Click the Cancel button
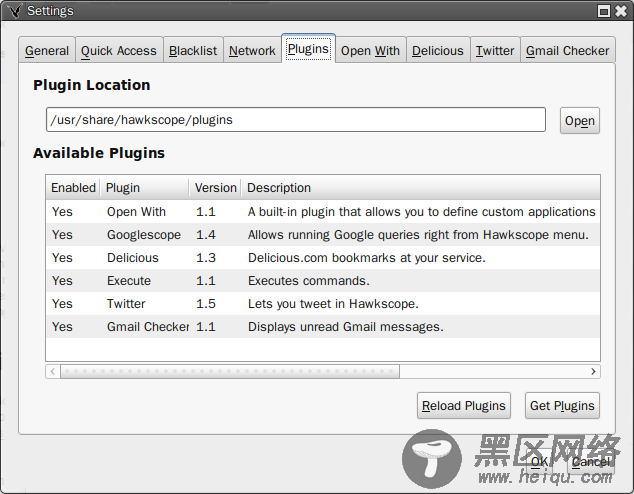The image size is (634, 494). tap(591, 462)
